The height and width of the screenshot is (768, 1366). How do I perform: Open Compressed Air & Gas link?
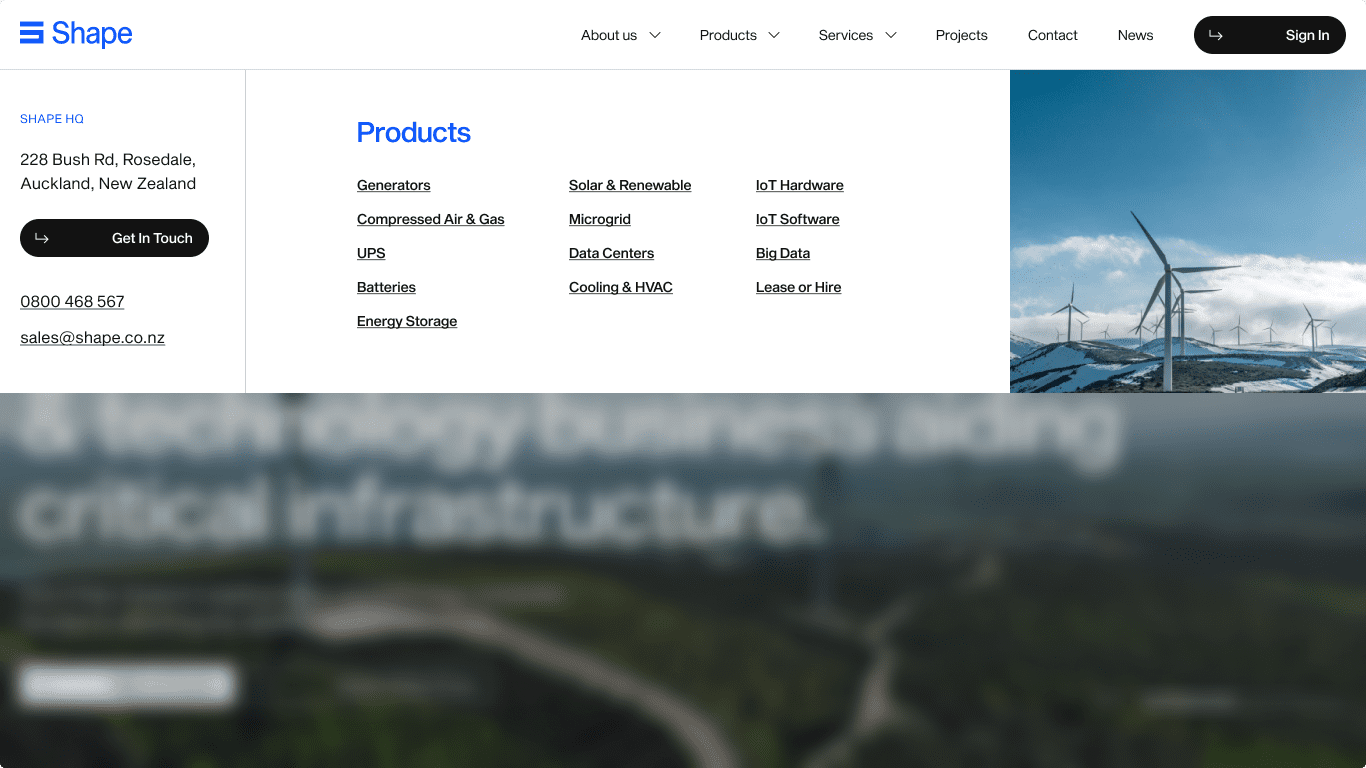coord(431,219)
